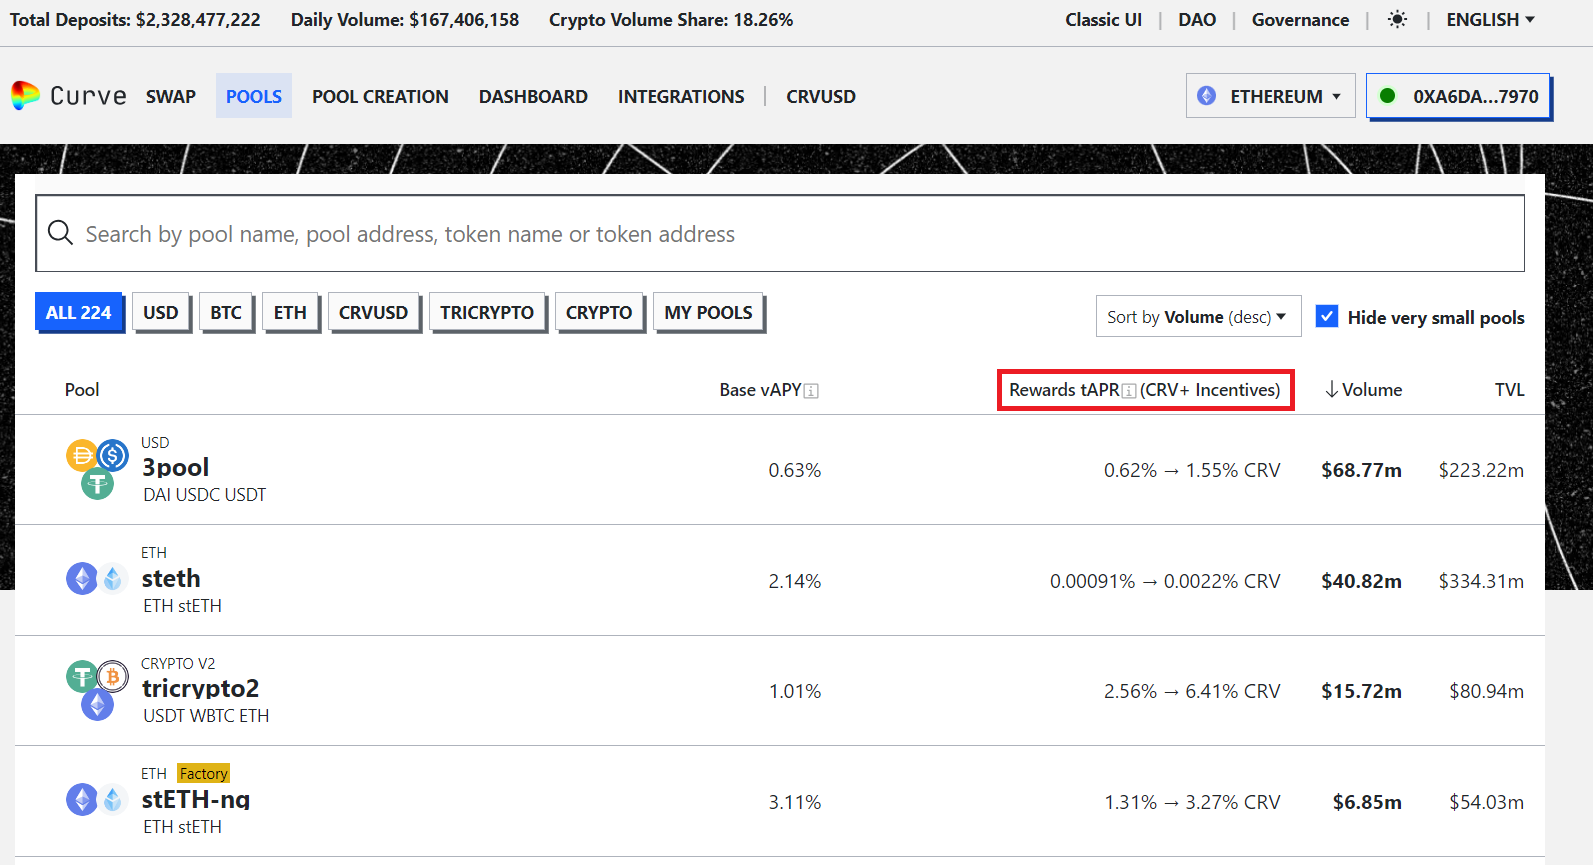Screen dimensions: 1593x865
Task: Open the CRVUSD page
Action: coord(821,96)
